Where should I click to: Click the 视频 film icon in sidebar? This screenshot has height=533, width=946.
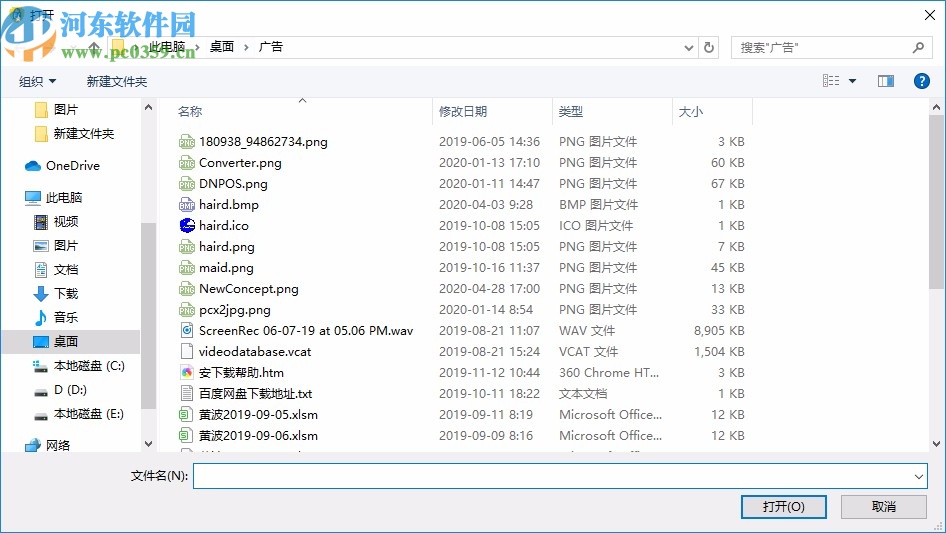(x=40, y=222)
